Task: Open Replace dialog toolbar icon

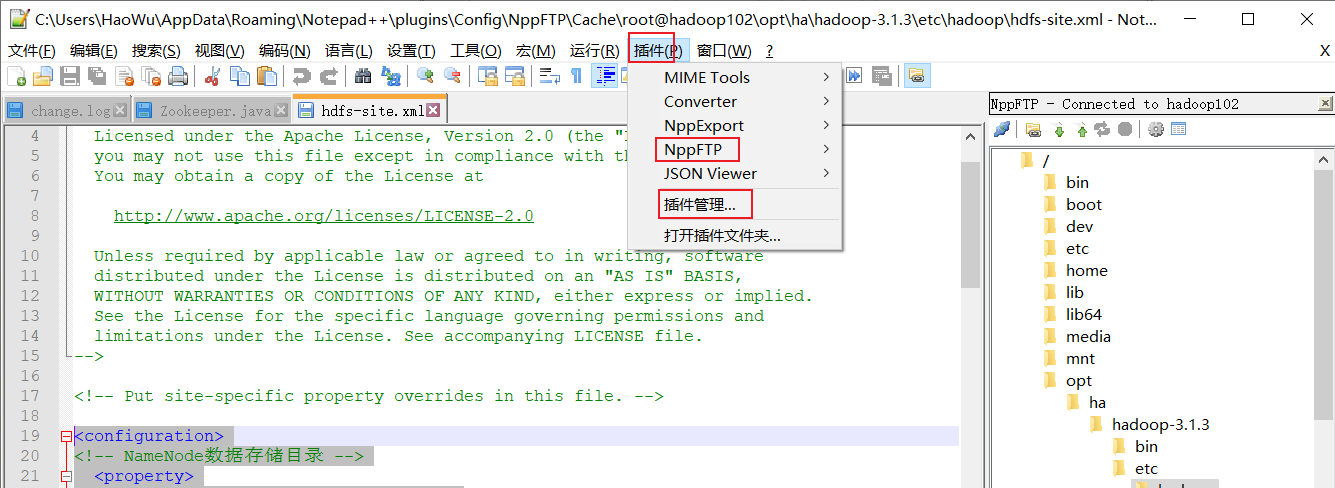Action: 390,76
